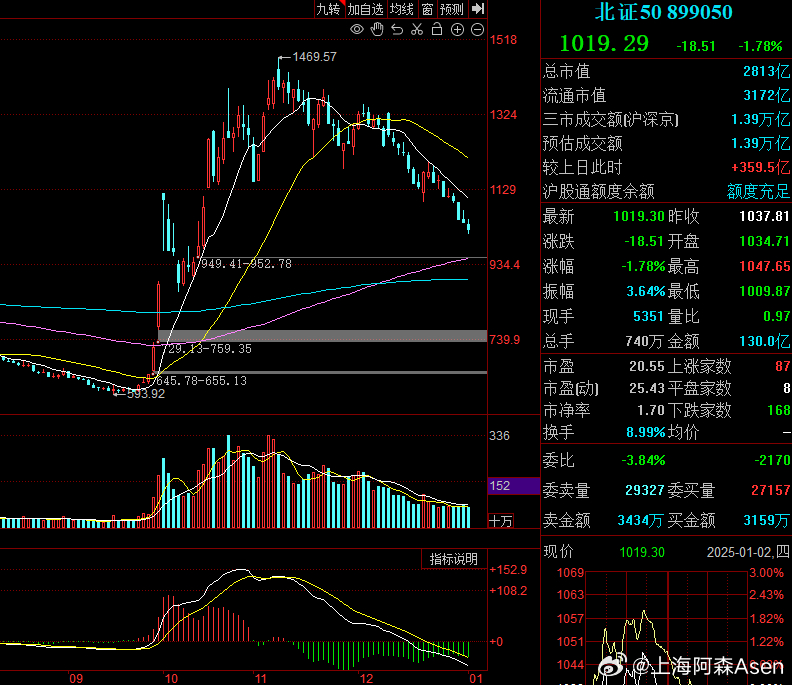Click the 北证50 899050 title

663,12
